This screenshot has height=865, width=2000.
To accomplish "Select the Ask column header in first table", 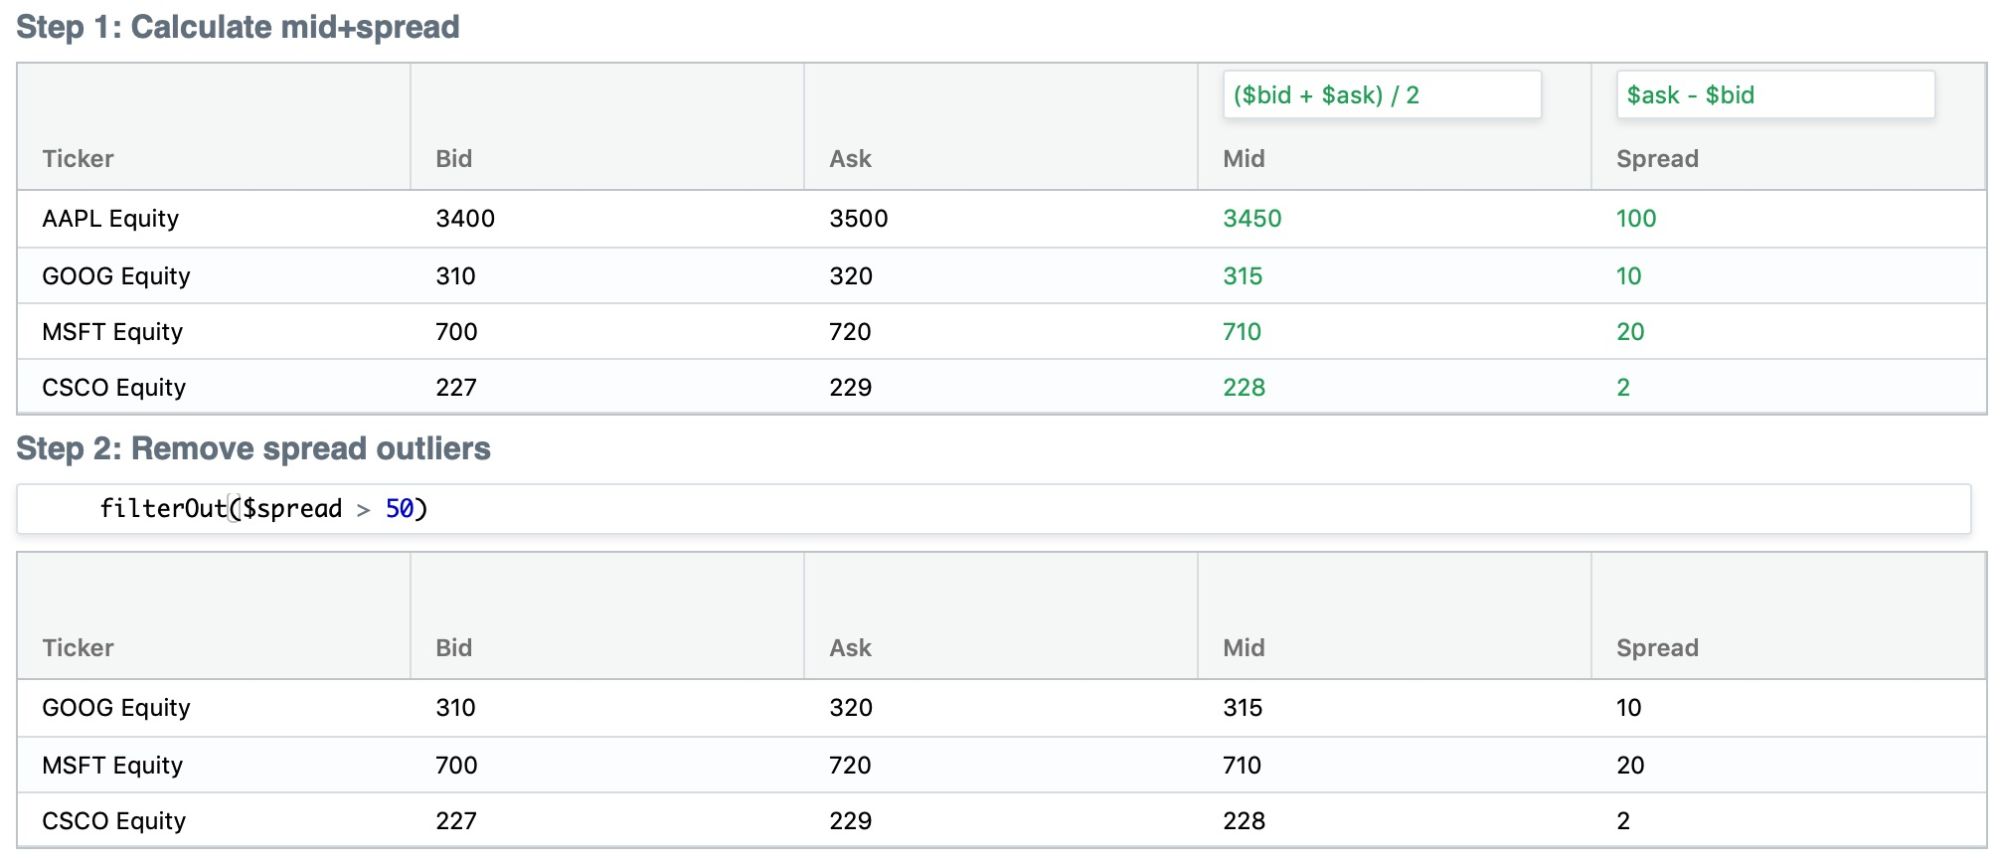I will [x=850, y=159].
